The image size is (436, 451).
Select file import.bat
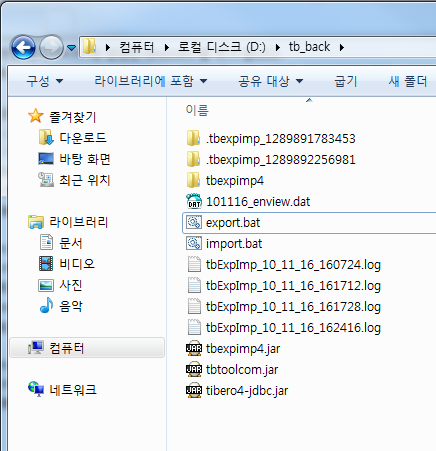[x=234, y=244]
